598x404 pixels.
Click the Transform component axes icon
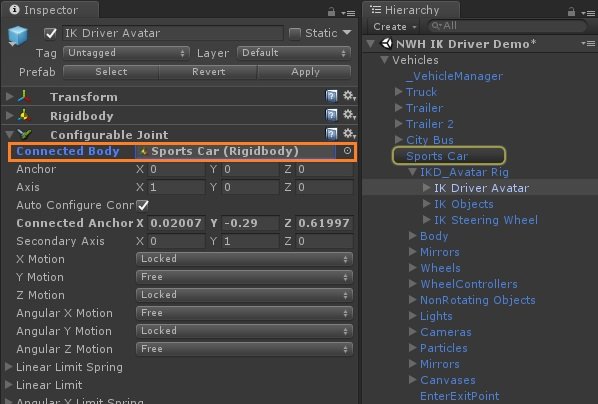[x=24, y=96]
